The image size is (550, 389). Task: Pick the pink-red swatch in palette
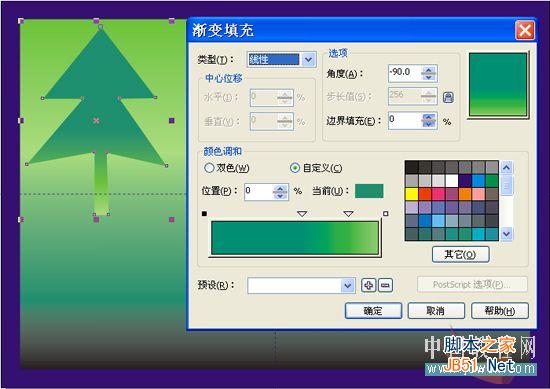click(438, 194)
